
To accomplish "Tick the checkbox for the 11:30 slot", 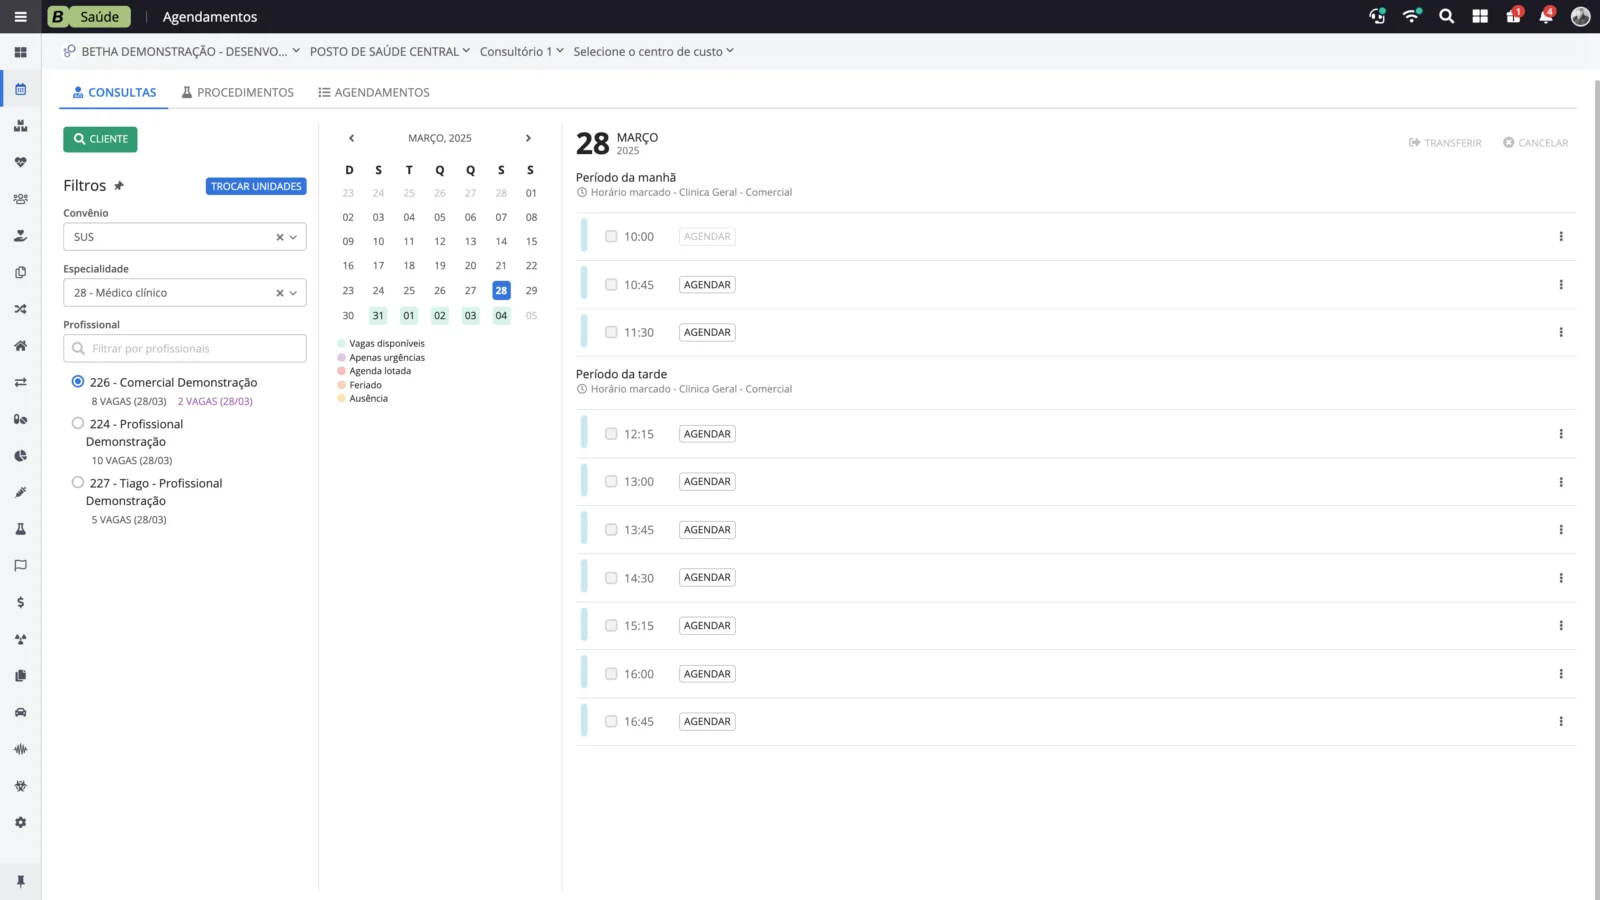I will (x=611, y=332).
